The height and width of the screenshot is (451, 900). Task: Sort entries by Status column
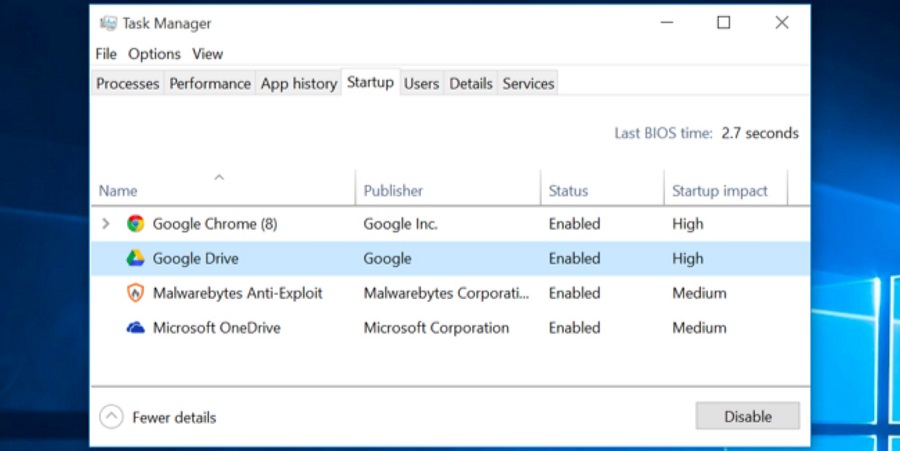tap(568, 190)
